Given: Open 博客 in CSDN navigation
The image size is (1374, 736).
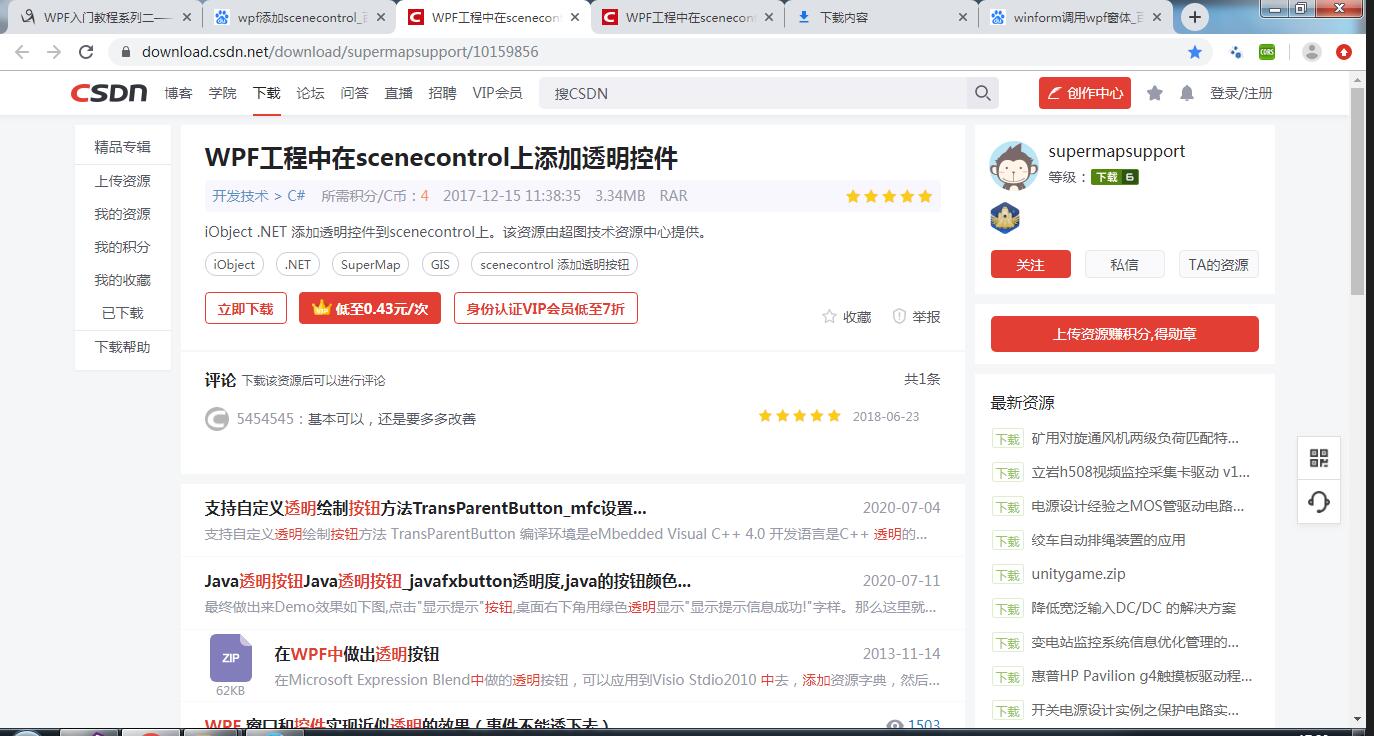Looking at the screenshot, I should (179, 93).
